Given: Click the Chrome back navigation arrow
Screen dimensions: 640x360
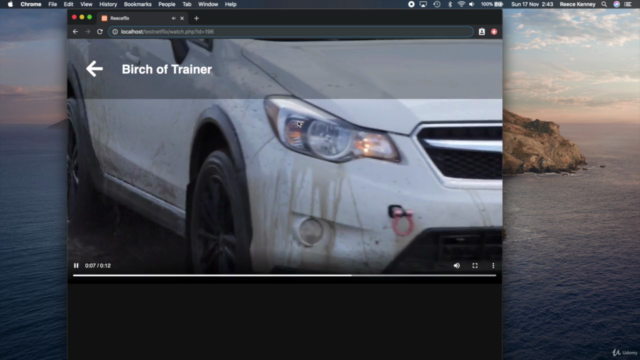Looking at the screenshot, I should [75, 32].
